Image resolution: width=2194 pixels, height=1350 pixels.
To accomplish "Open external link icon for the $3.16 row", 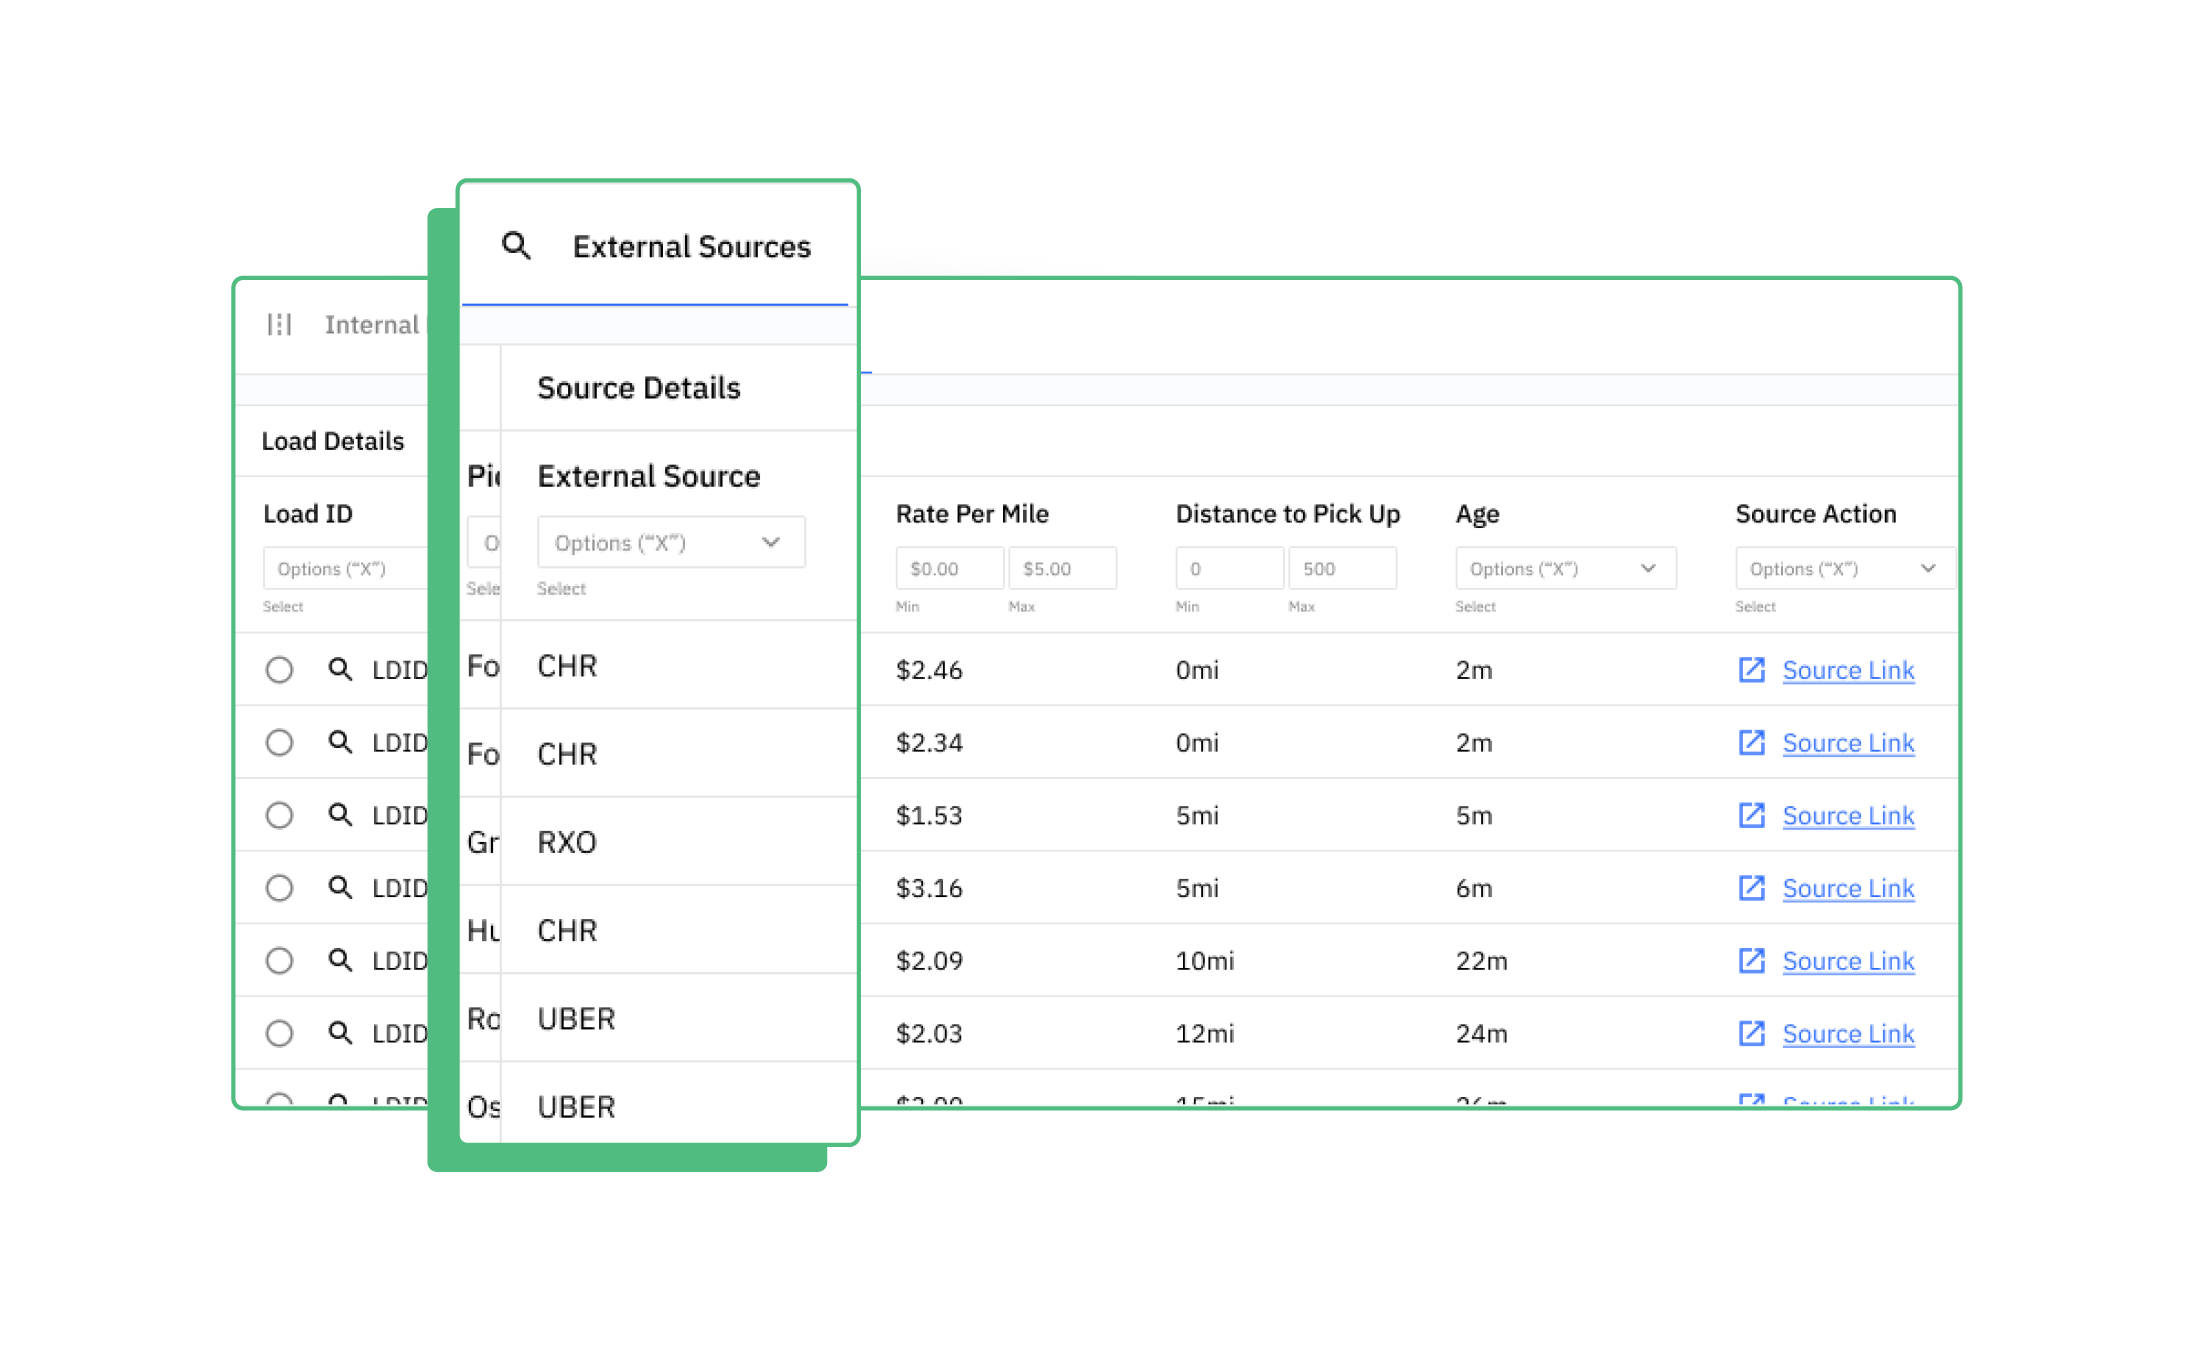I will pos(1751,887).
